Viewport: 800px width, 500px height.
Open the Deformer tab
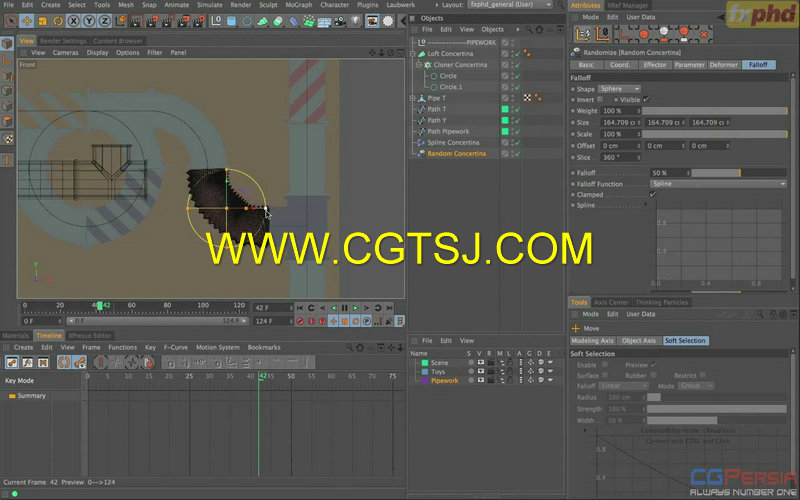723,65
